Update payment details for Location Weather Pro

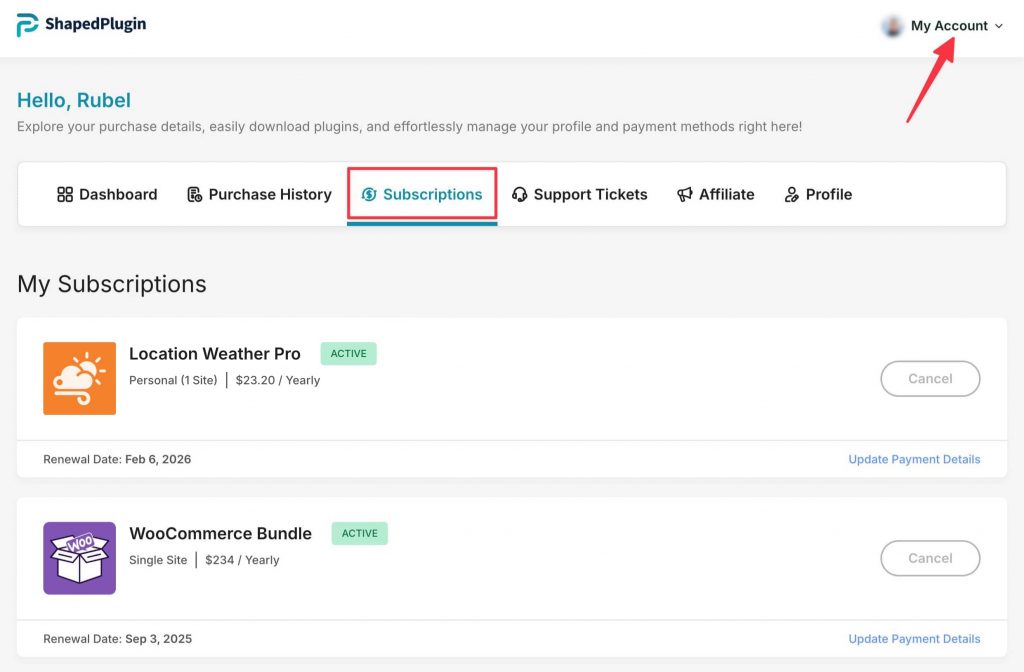coord(914,459)
